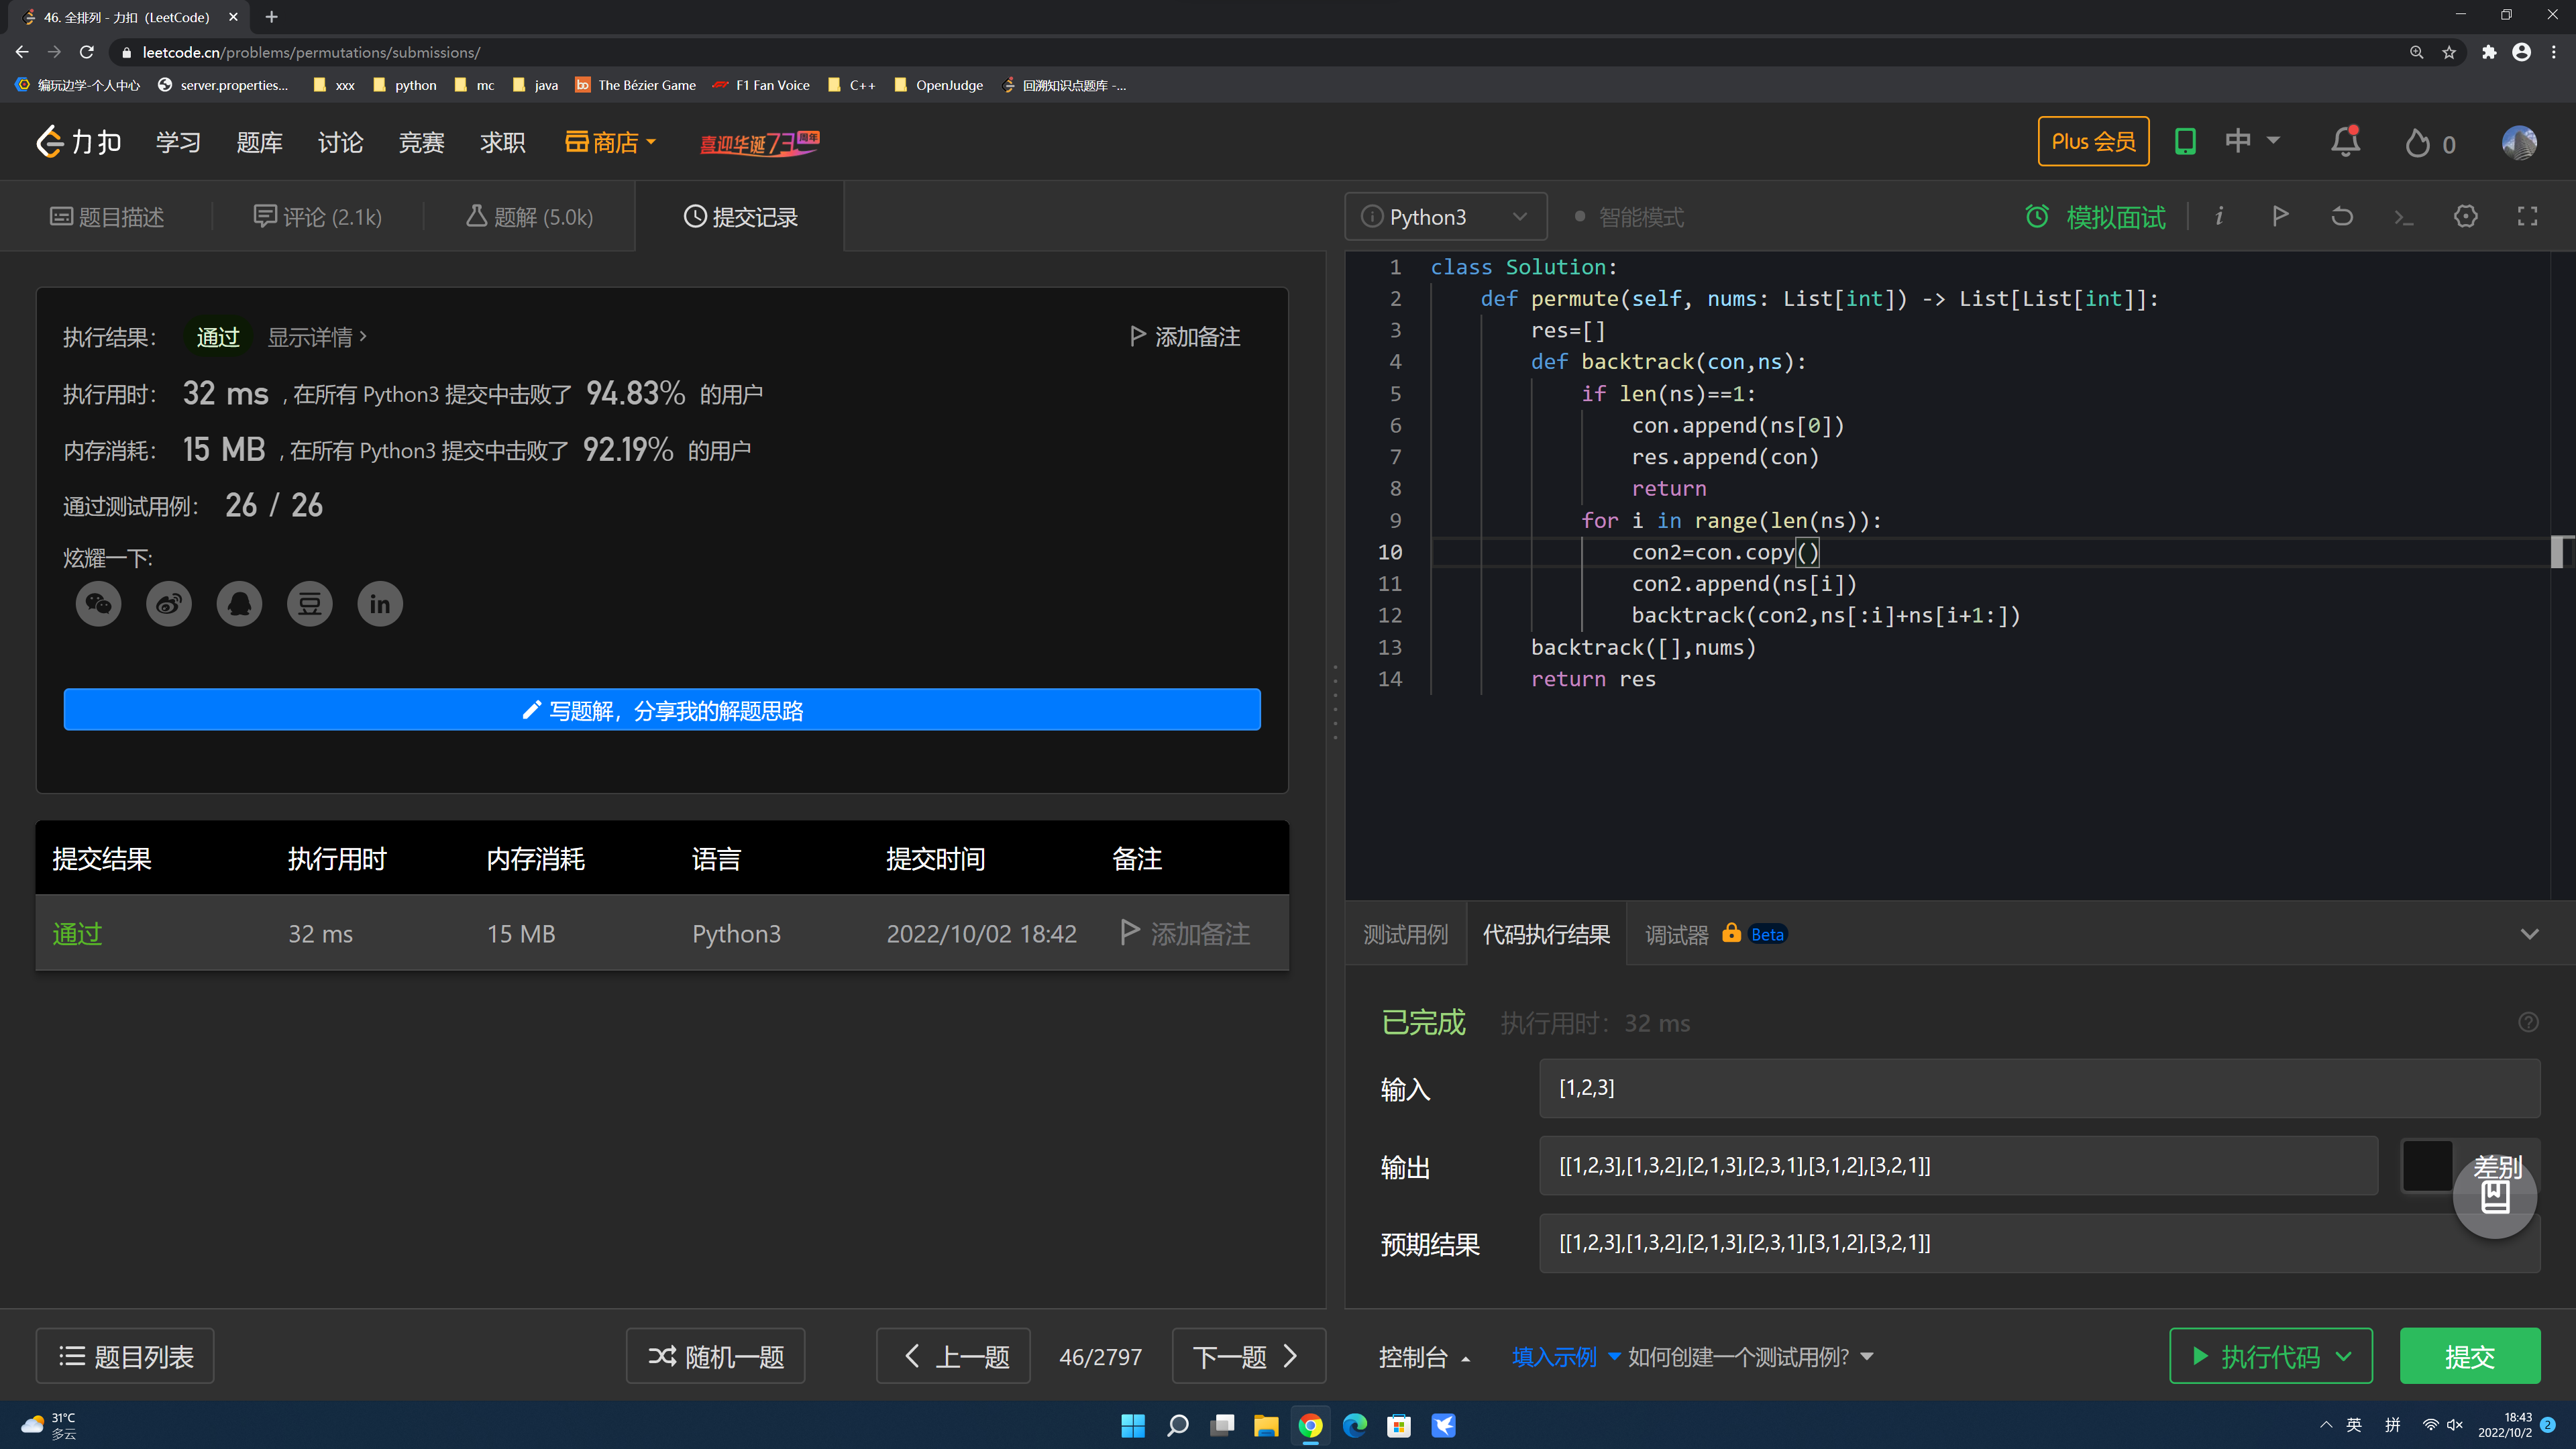Collapse the result panel chevron

tap(2529, 934)
